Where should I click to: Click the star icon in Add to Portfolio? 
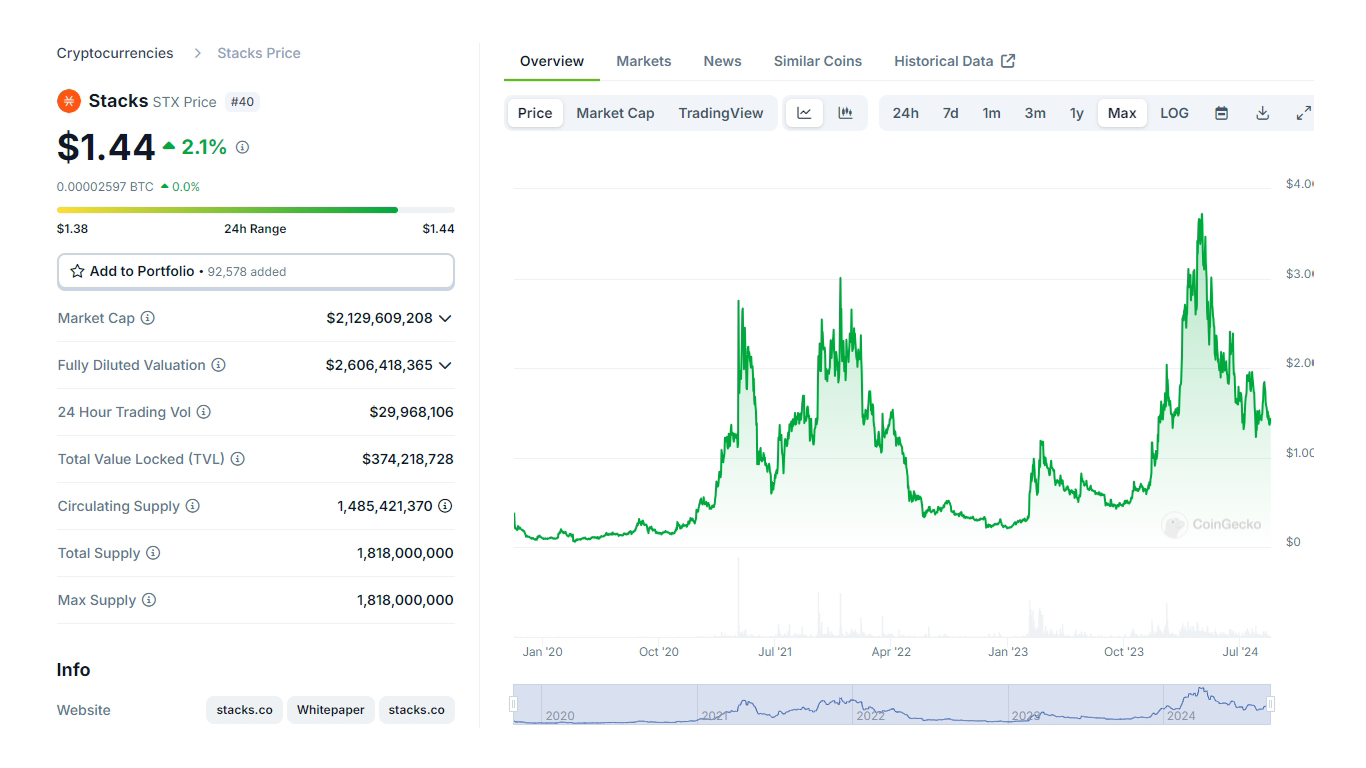tap(77, 271)
